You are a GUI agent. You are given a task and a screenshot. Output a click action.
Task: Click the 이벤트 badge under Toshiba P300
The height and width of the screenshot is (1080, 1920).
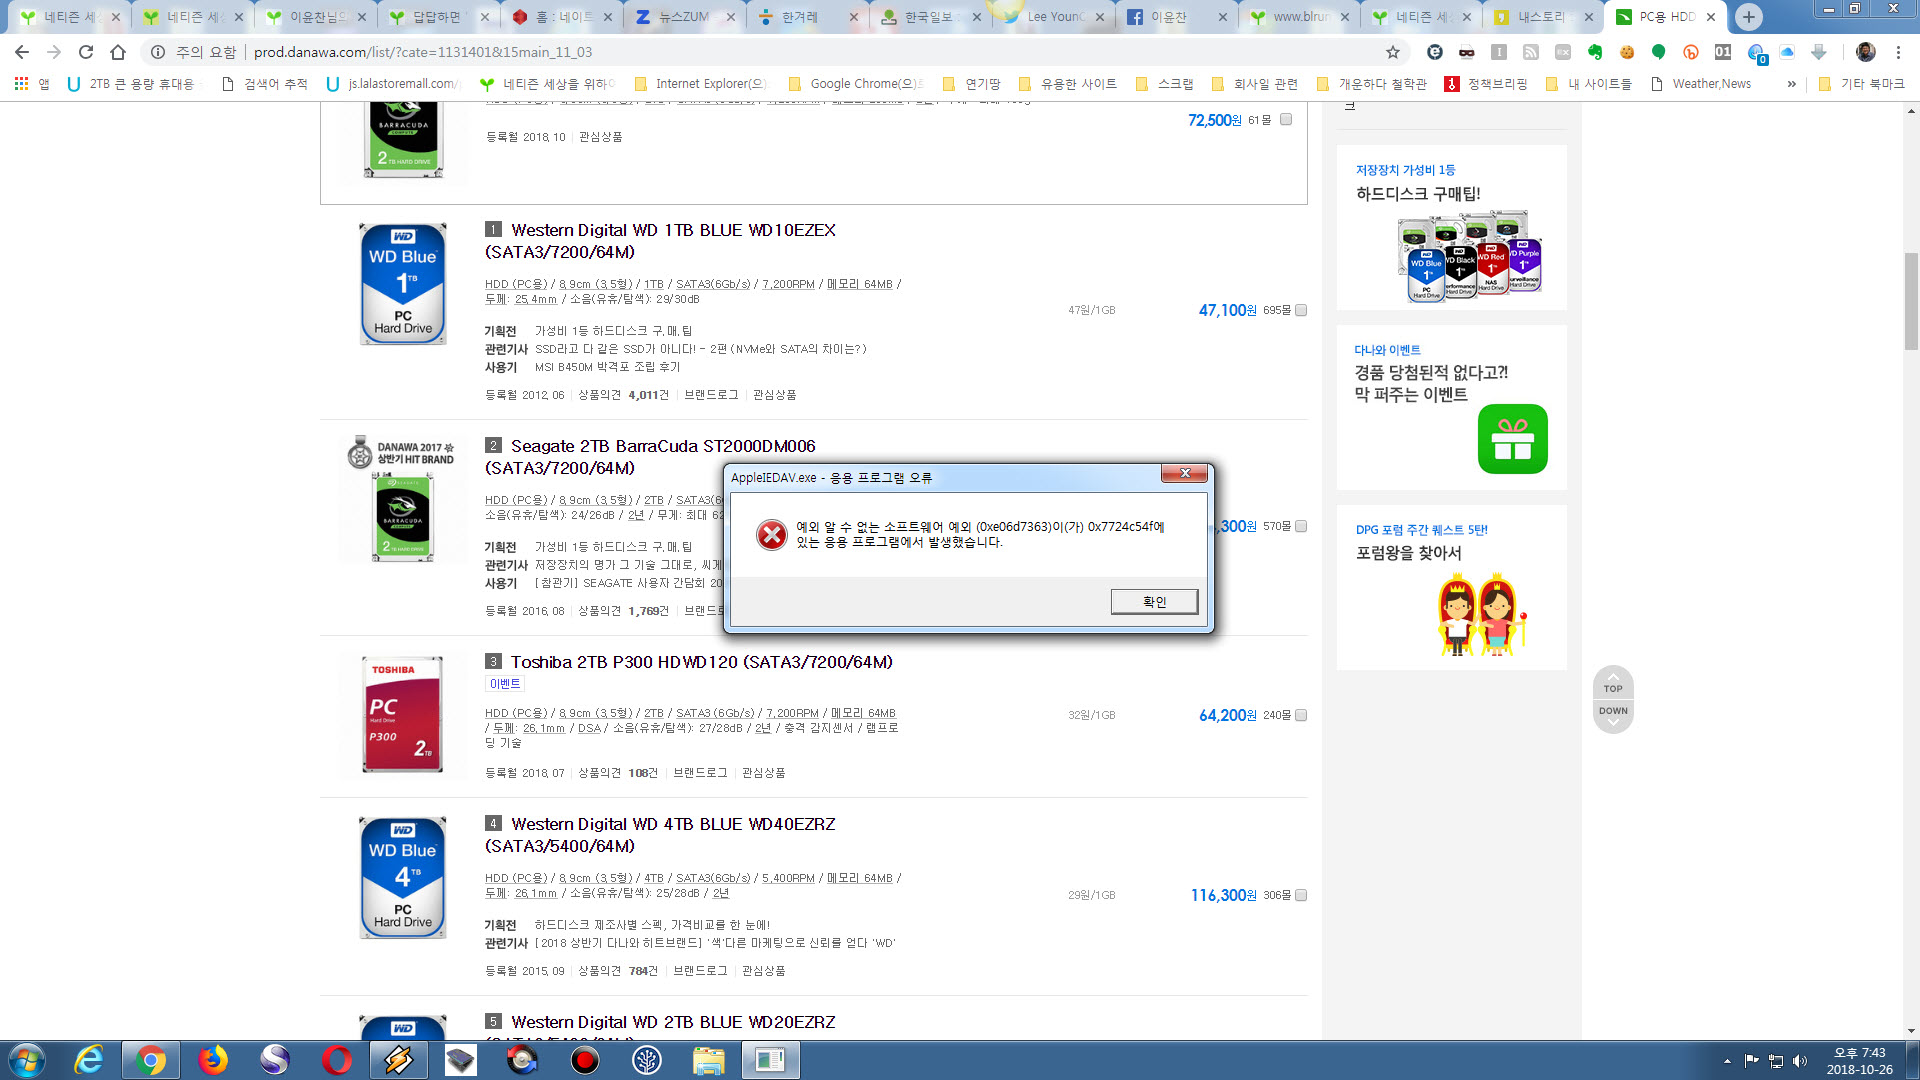[x=505, y=684]
